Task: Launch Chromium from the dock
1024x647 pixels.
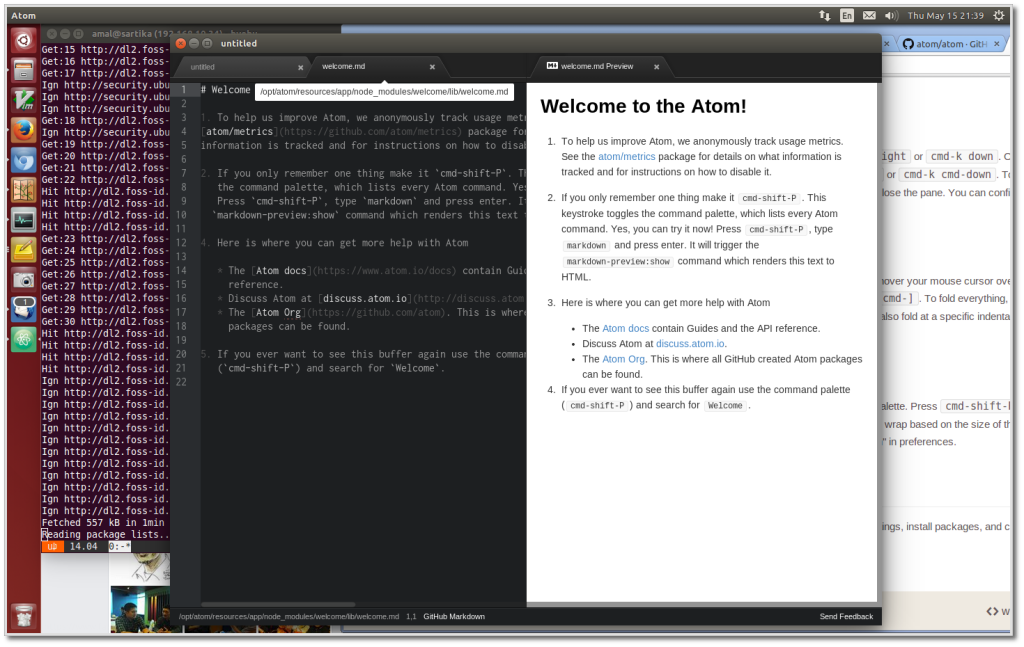Action: pos(24,160)
